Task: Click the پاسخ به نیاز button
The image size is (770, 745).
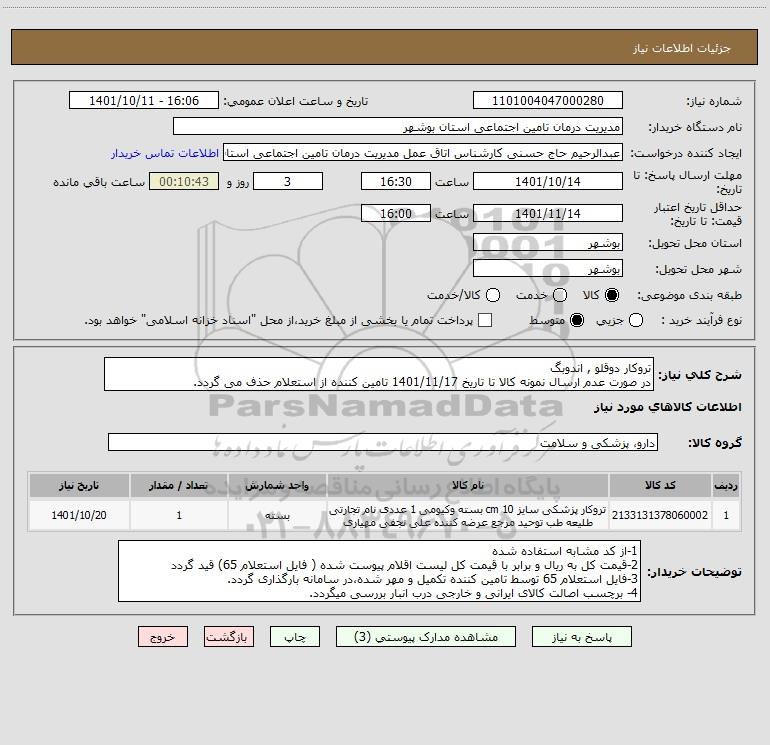Action: pyautogui.click(x=581, y=636)
